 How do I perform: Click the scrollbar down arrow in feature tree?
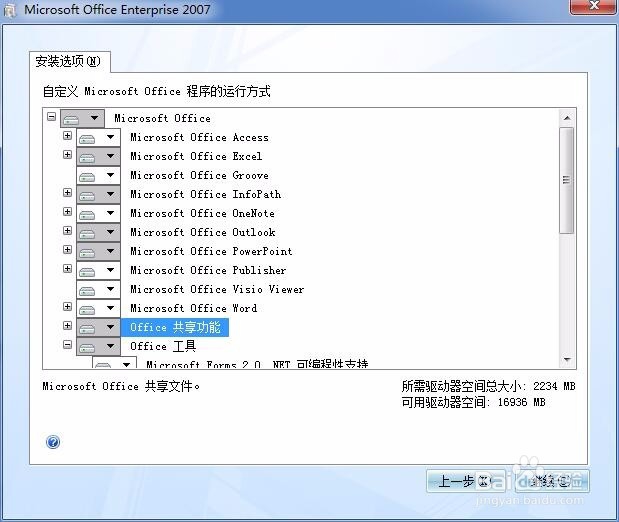click(567, 360)
